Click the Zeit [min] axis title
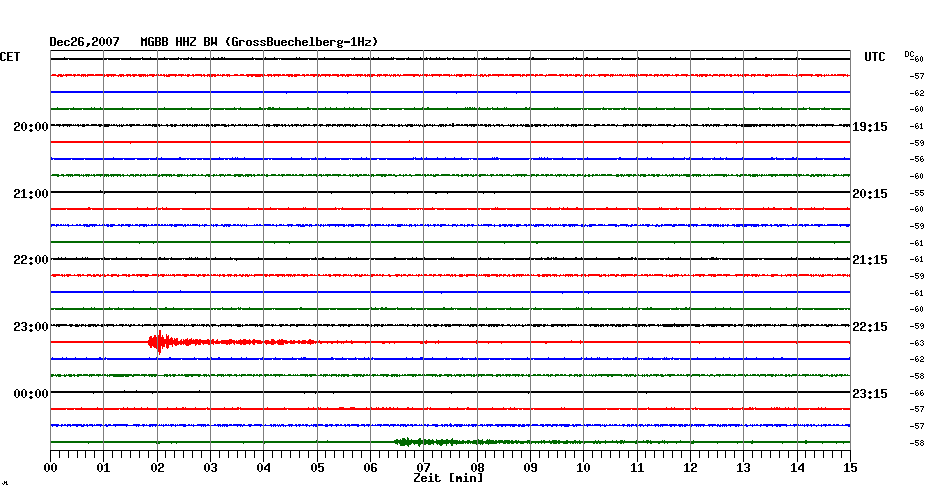The image size is (930, 494). (x=448, y=478)
